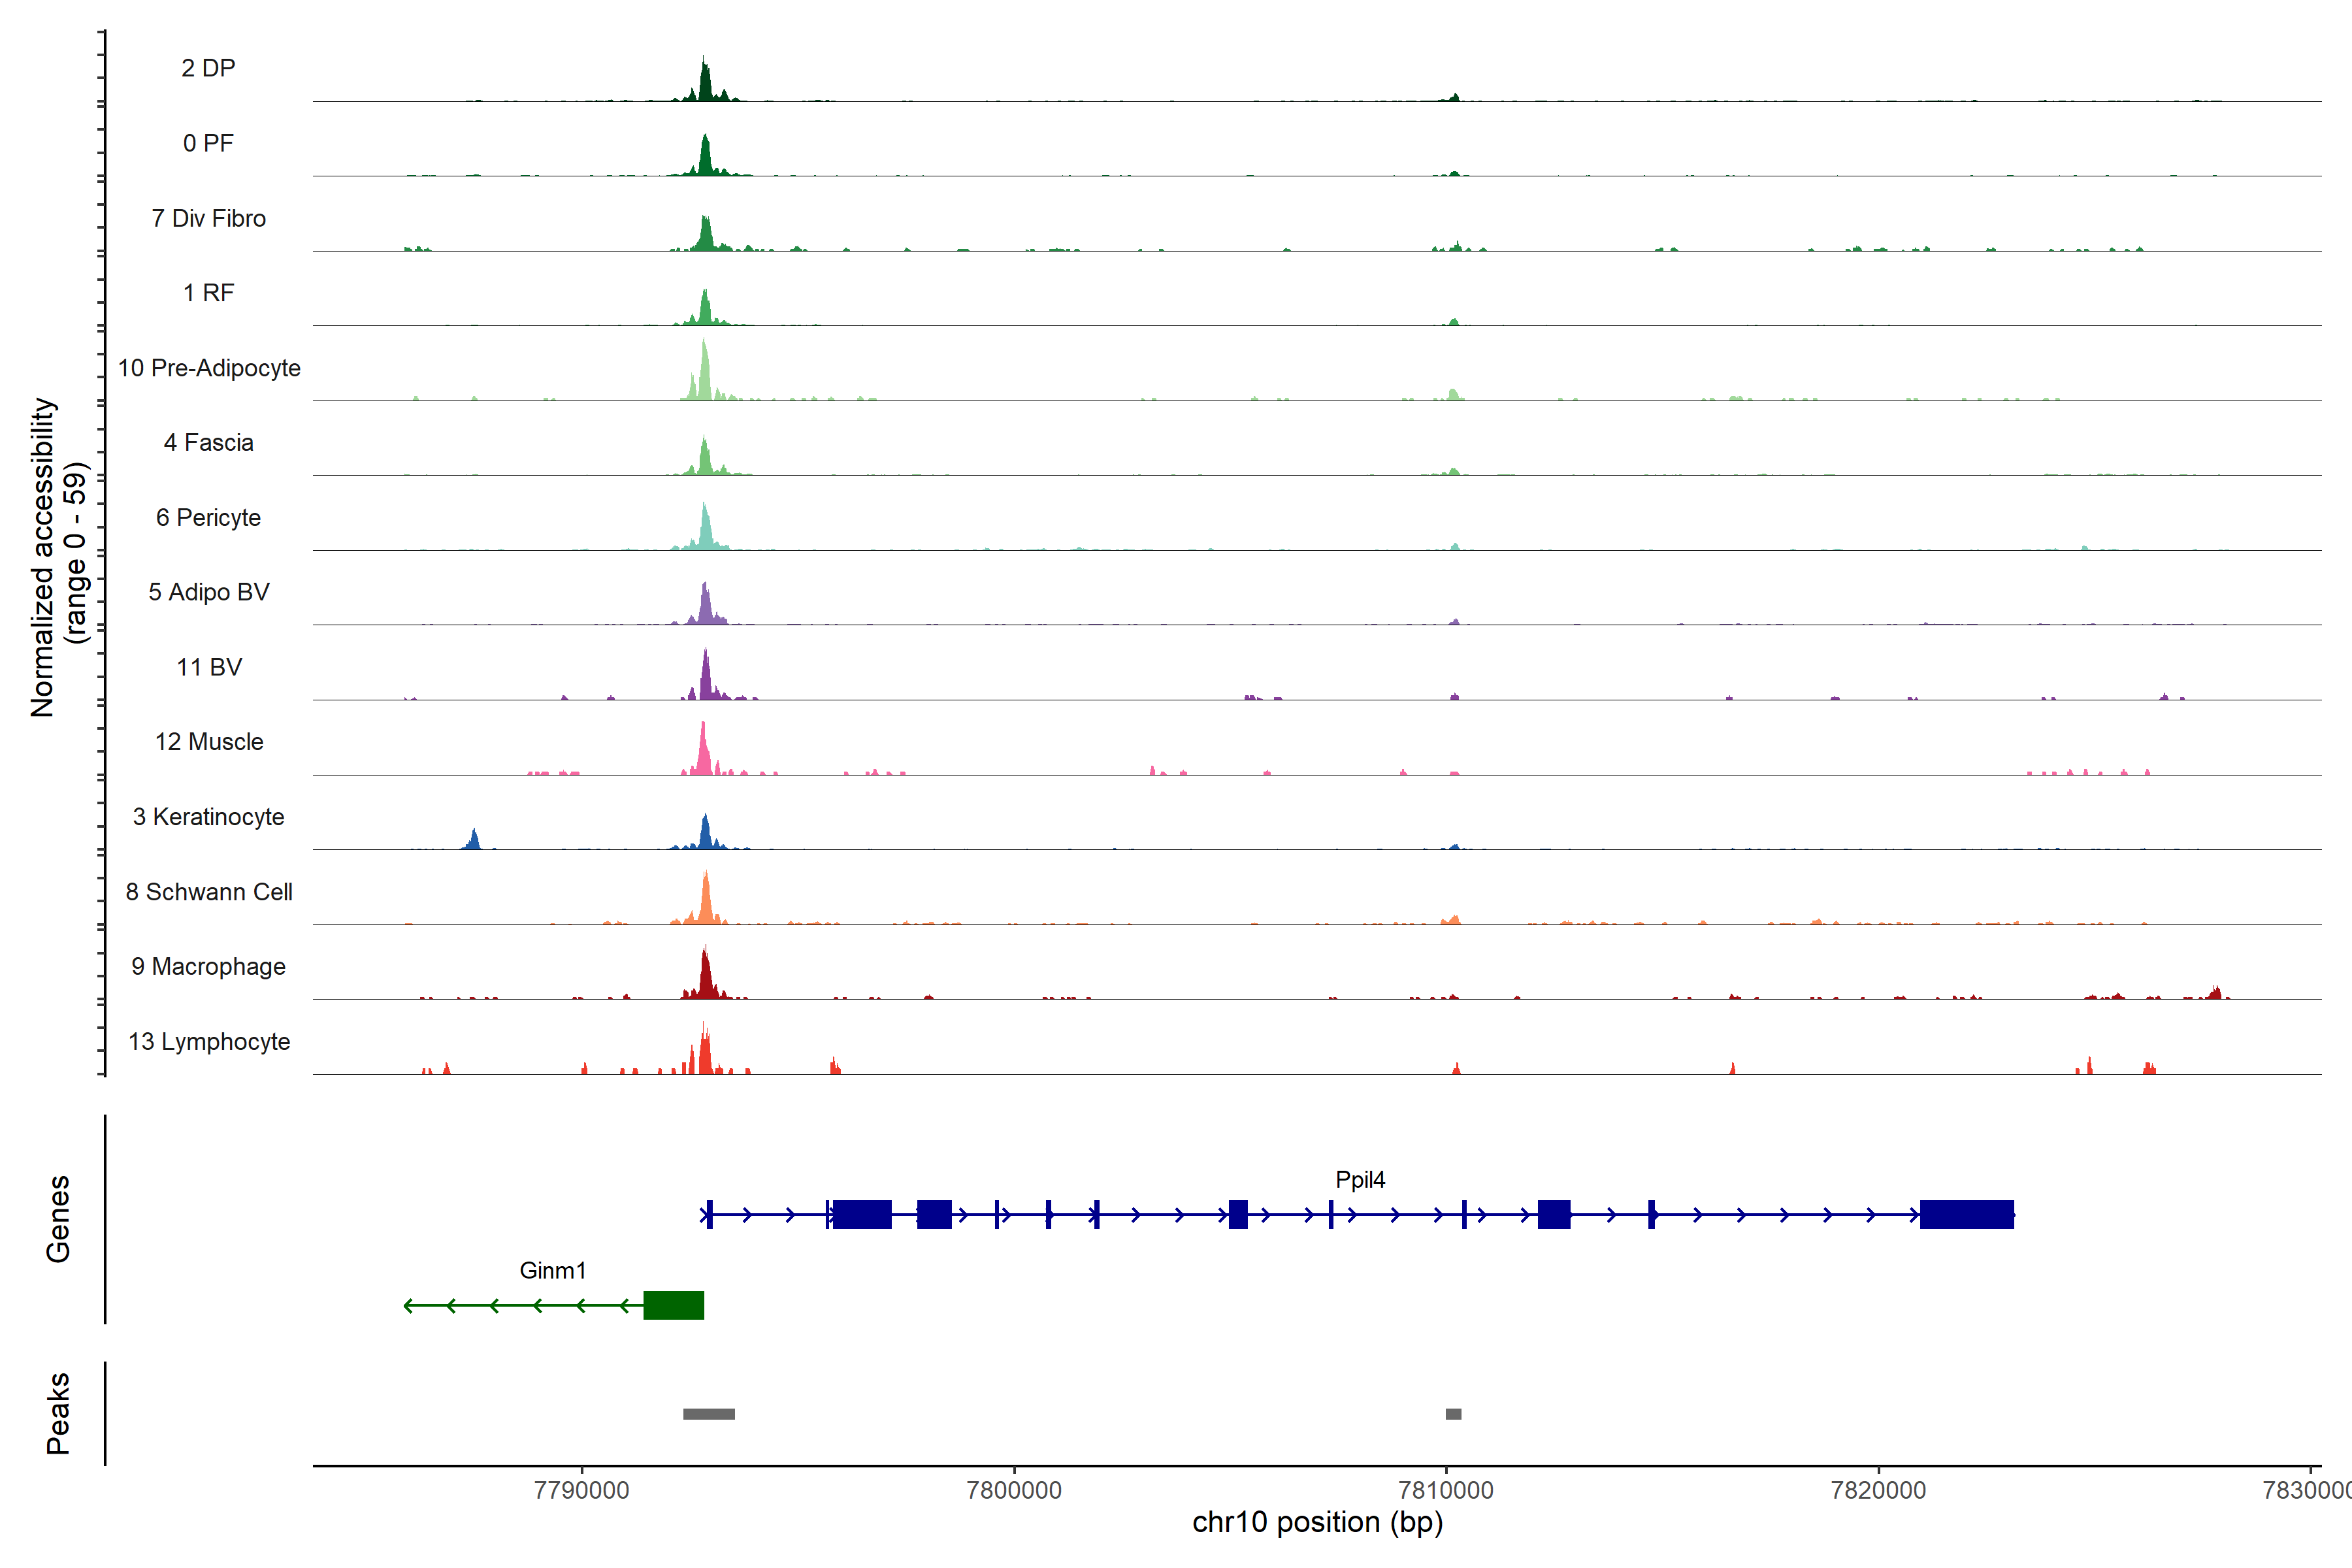This screenshot has height=1568, width=2352.
Task: Click the blue Keratinocyte peak left of main peak
Action: tap(474, 840)
